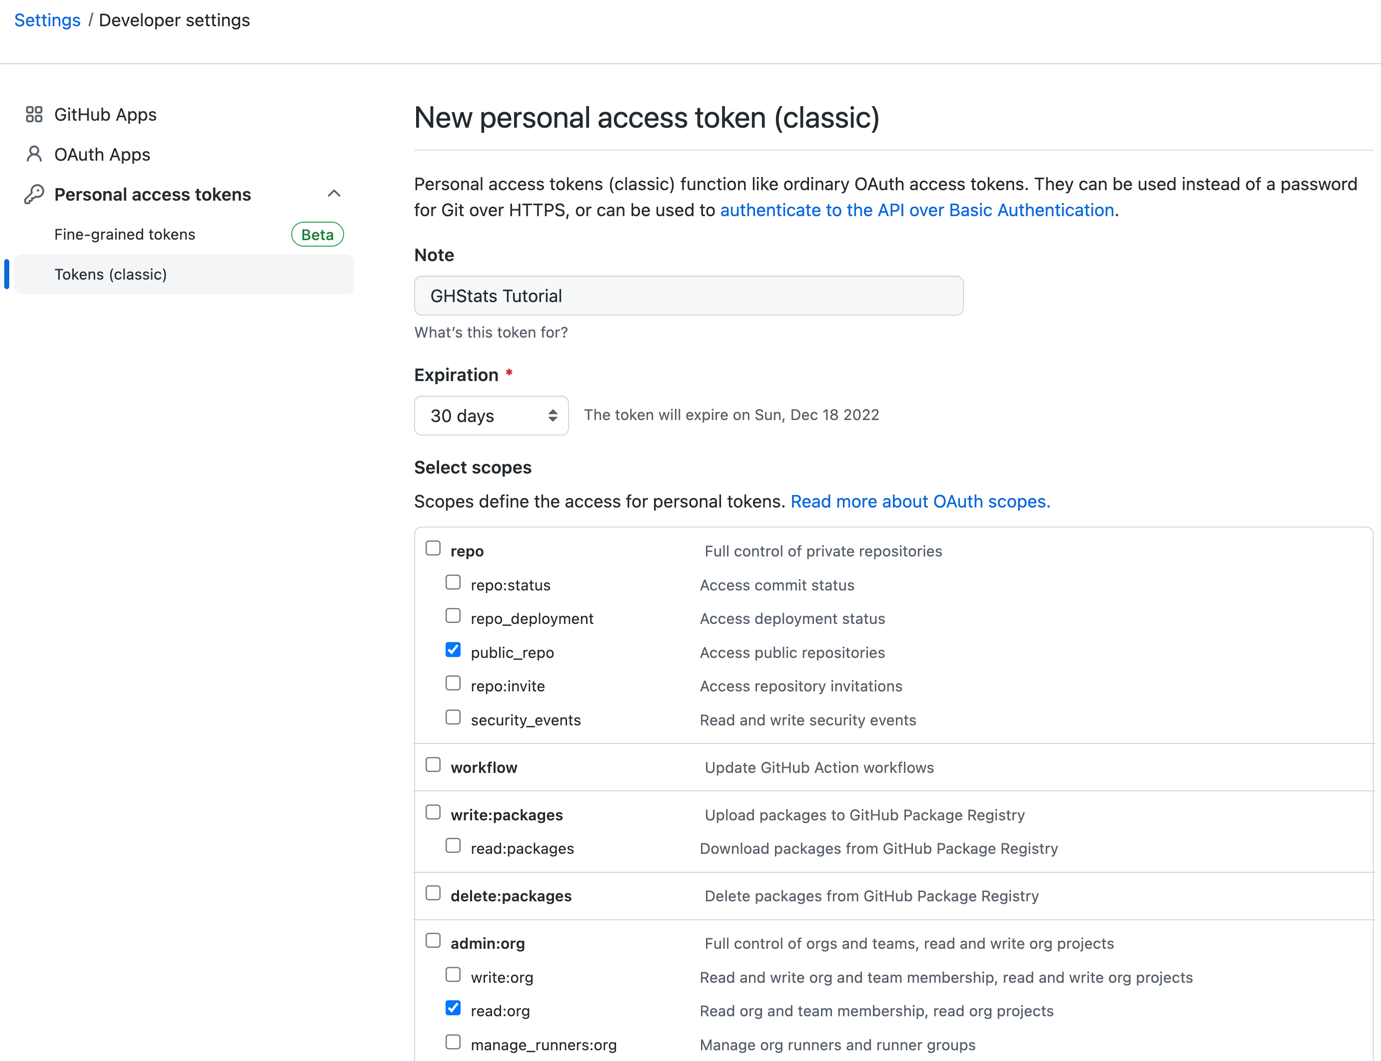
Task: Disable the public_repo checkbox
Action: [x=453, y=649]
